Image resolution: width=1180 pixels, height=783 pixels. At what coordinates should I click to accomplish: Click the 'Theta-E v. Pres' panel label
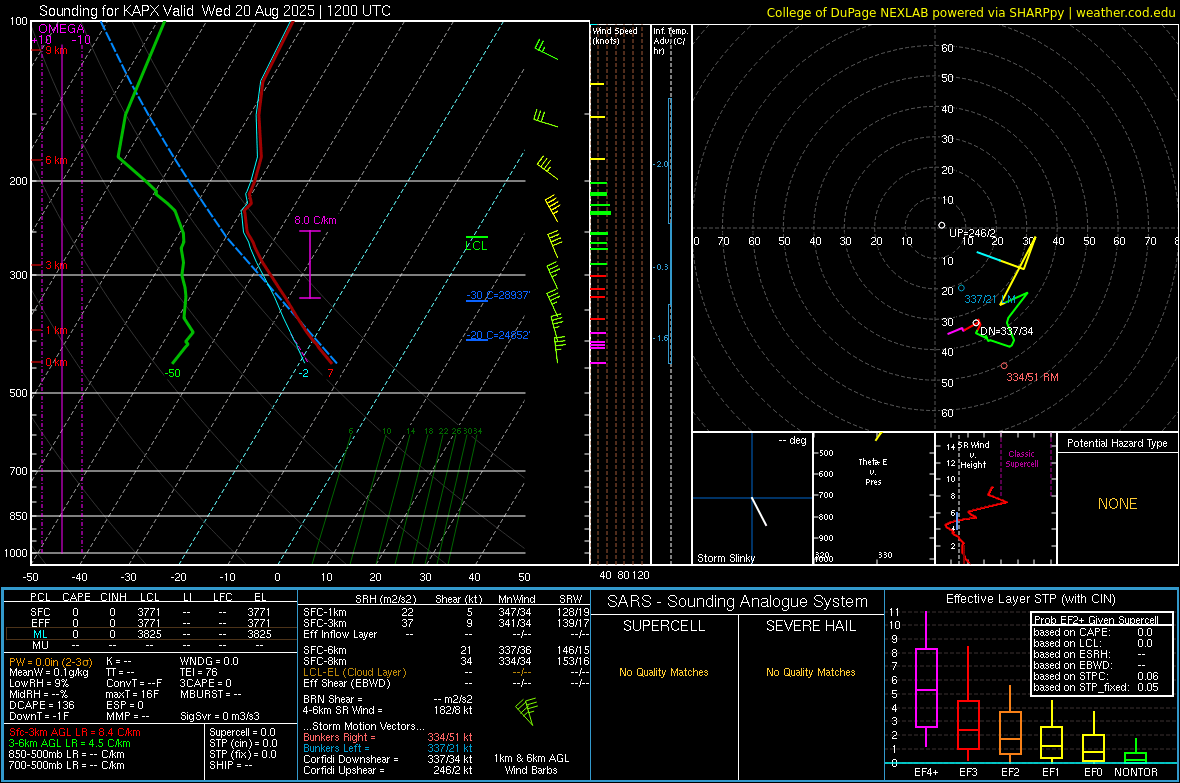pyautogui.click(x=873, y=471)
